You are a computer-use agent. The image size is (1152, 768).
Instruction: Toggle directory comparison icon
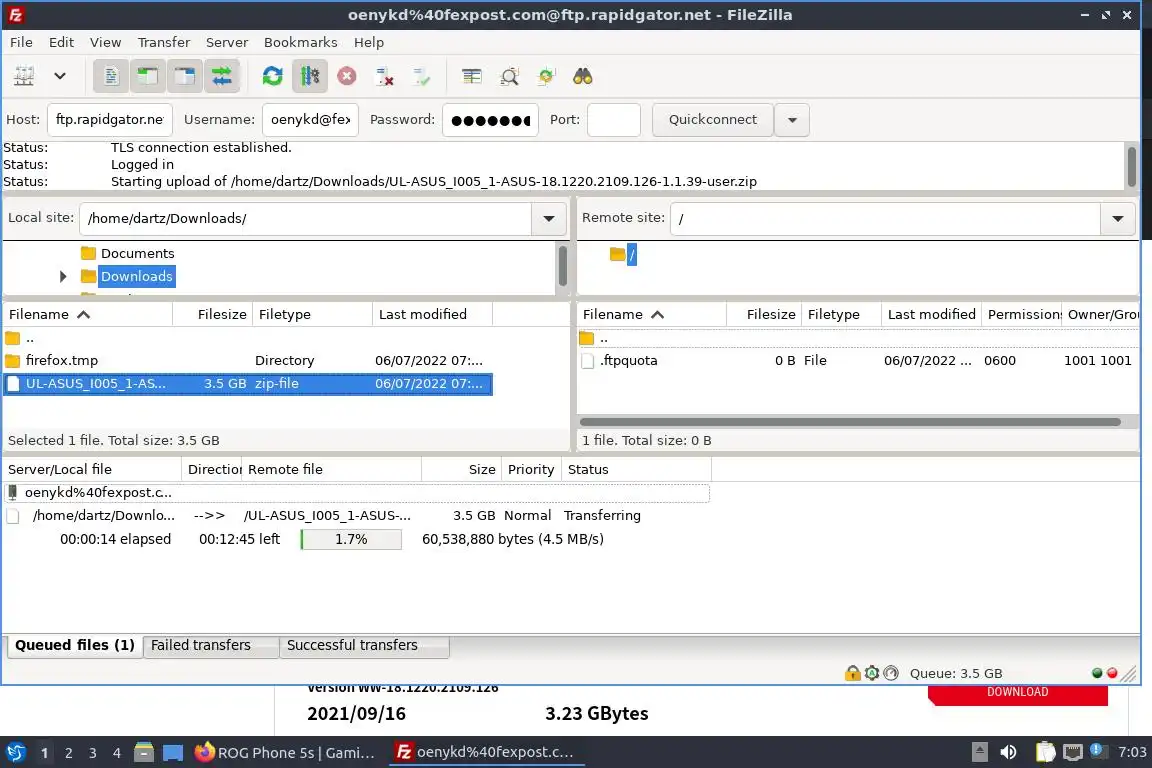pyautogui.click(x=509, y=76)
